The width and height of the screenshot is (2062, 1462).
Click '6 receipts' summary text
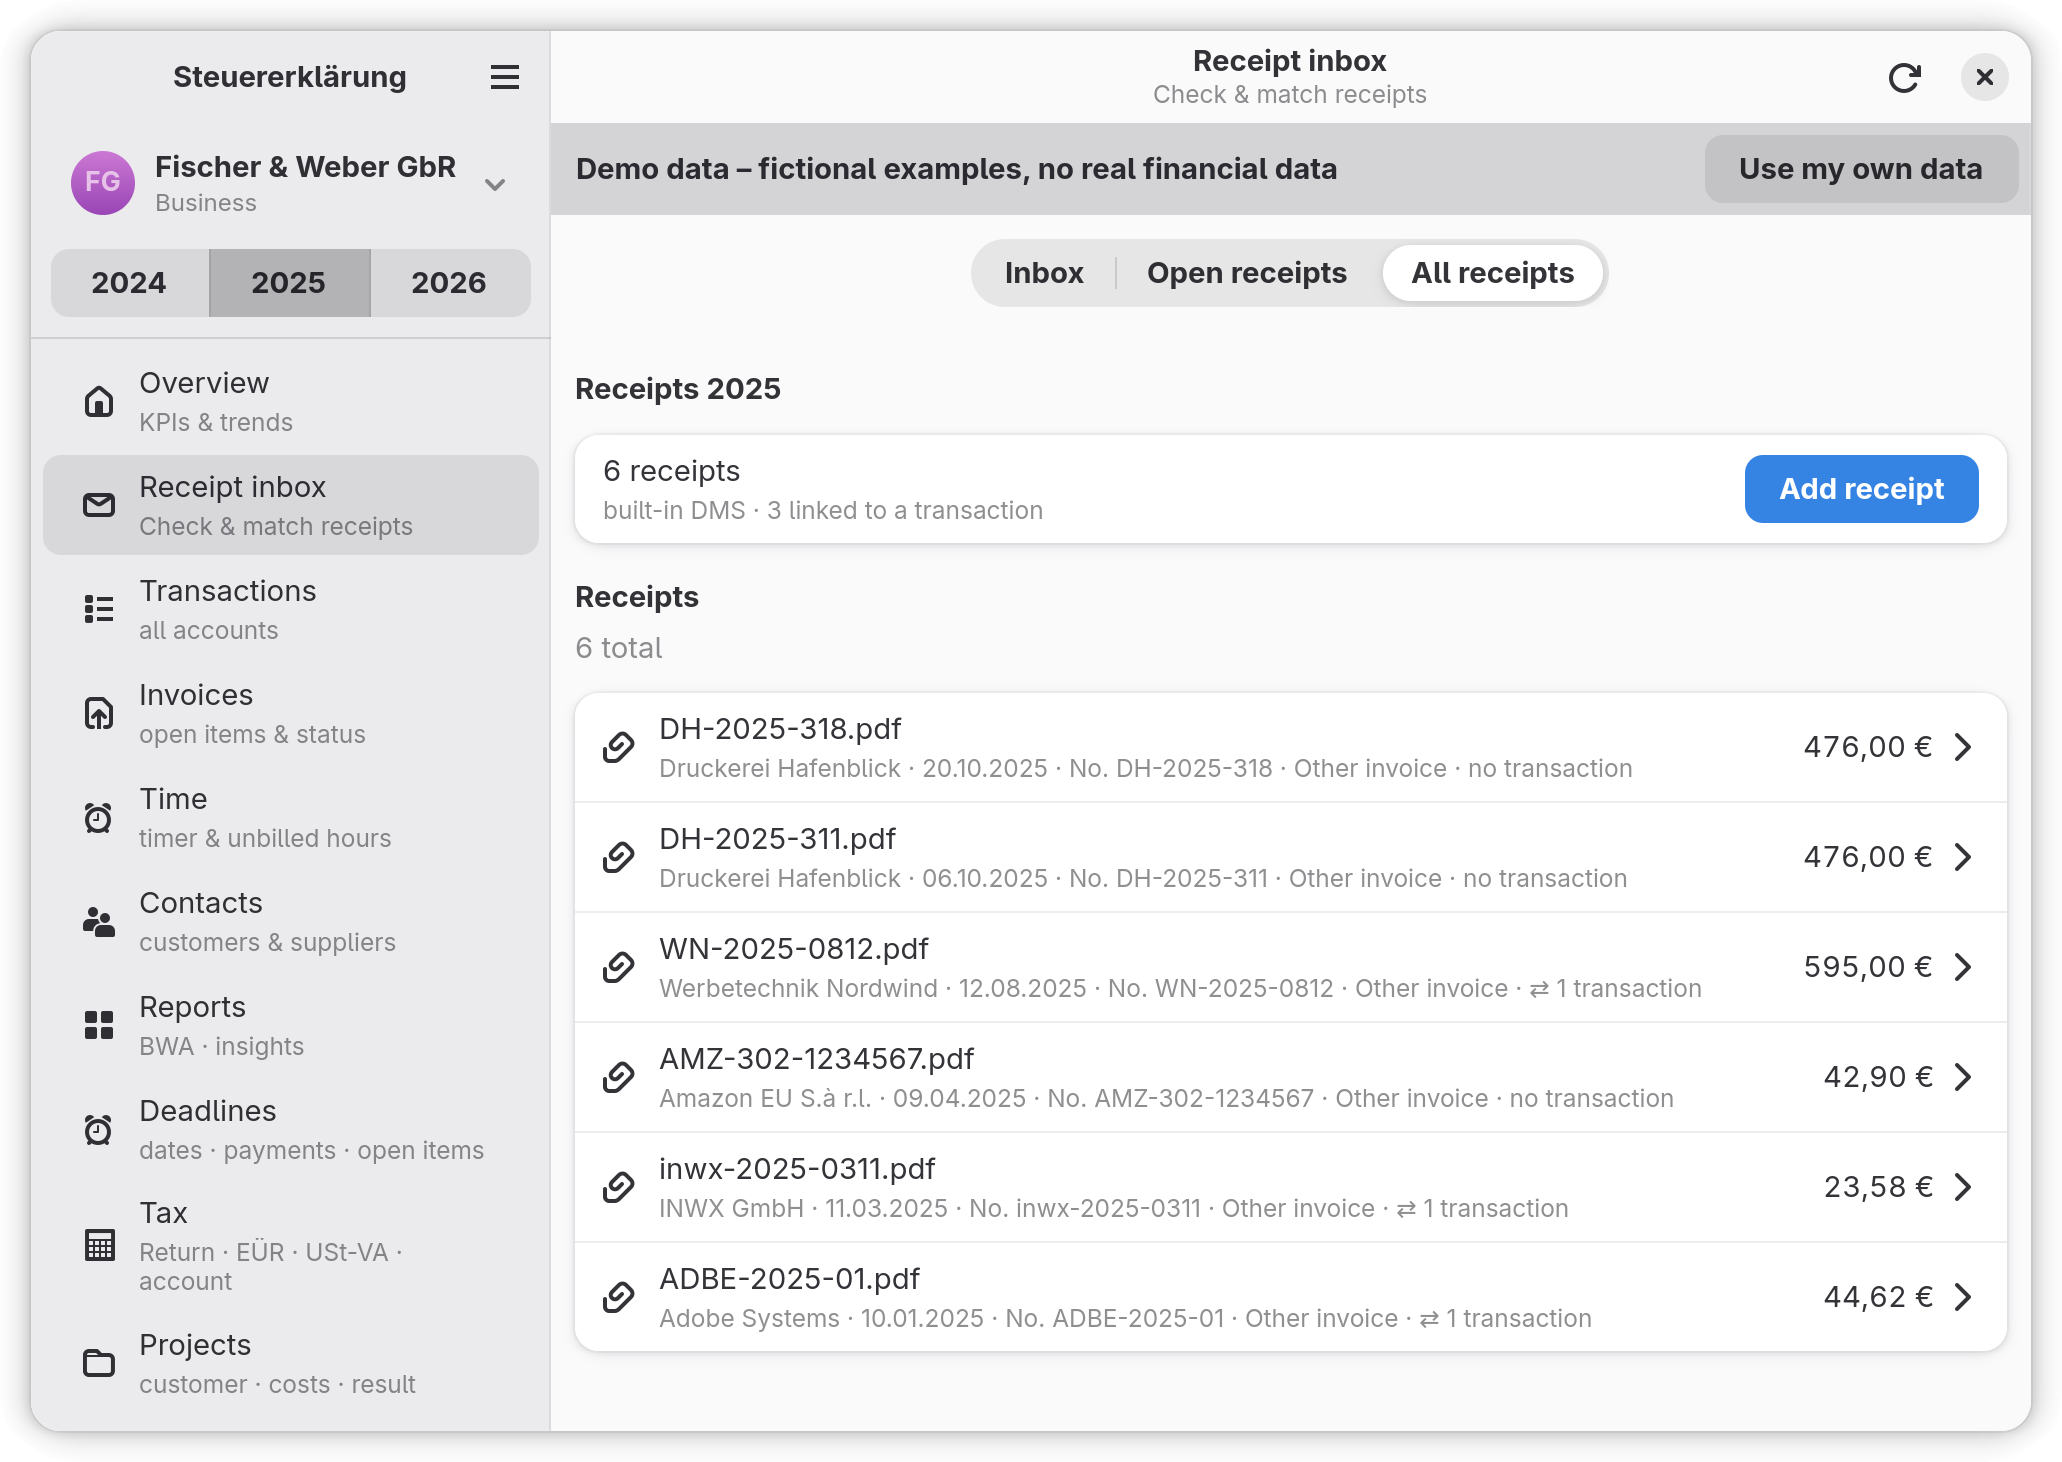(x=672, y=471)
